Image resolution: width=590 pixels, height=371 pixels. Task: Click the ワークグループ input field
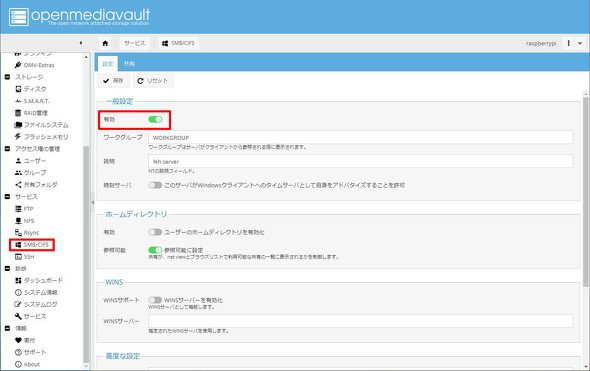point(361,137)
